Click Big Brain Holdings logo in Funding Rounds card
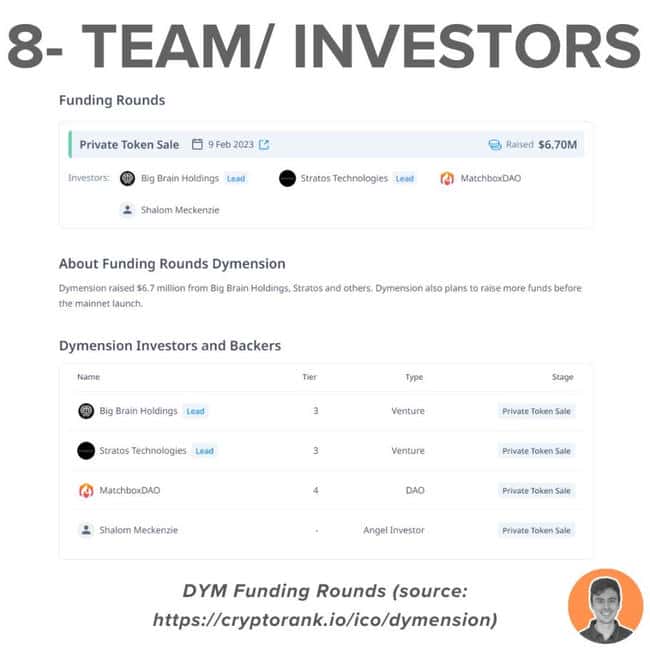This screenshot has width=650, height=650. (x=127, y=179)
